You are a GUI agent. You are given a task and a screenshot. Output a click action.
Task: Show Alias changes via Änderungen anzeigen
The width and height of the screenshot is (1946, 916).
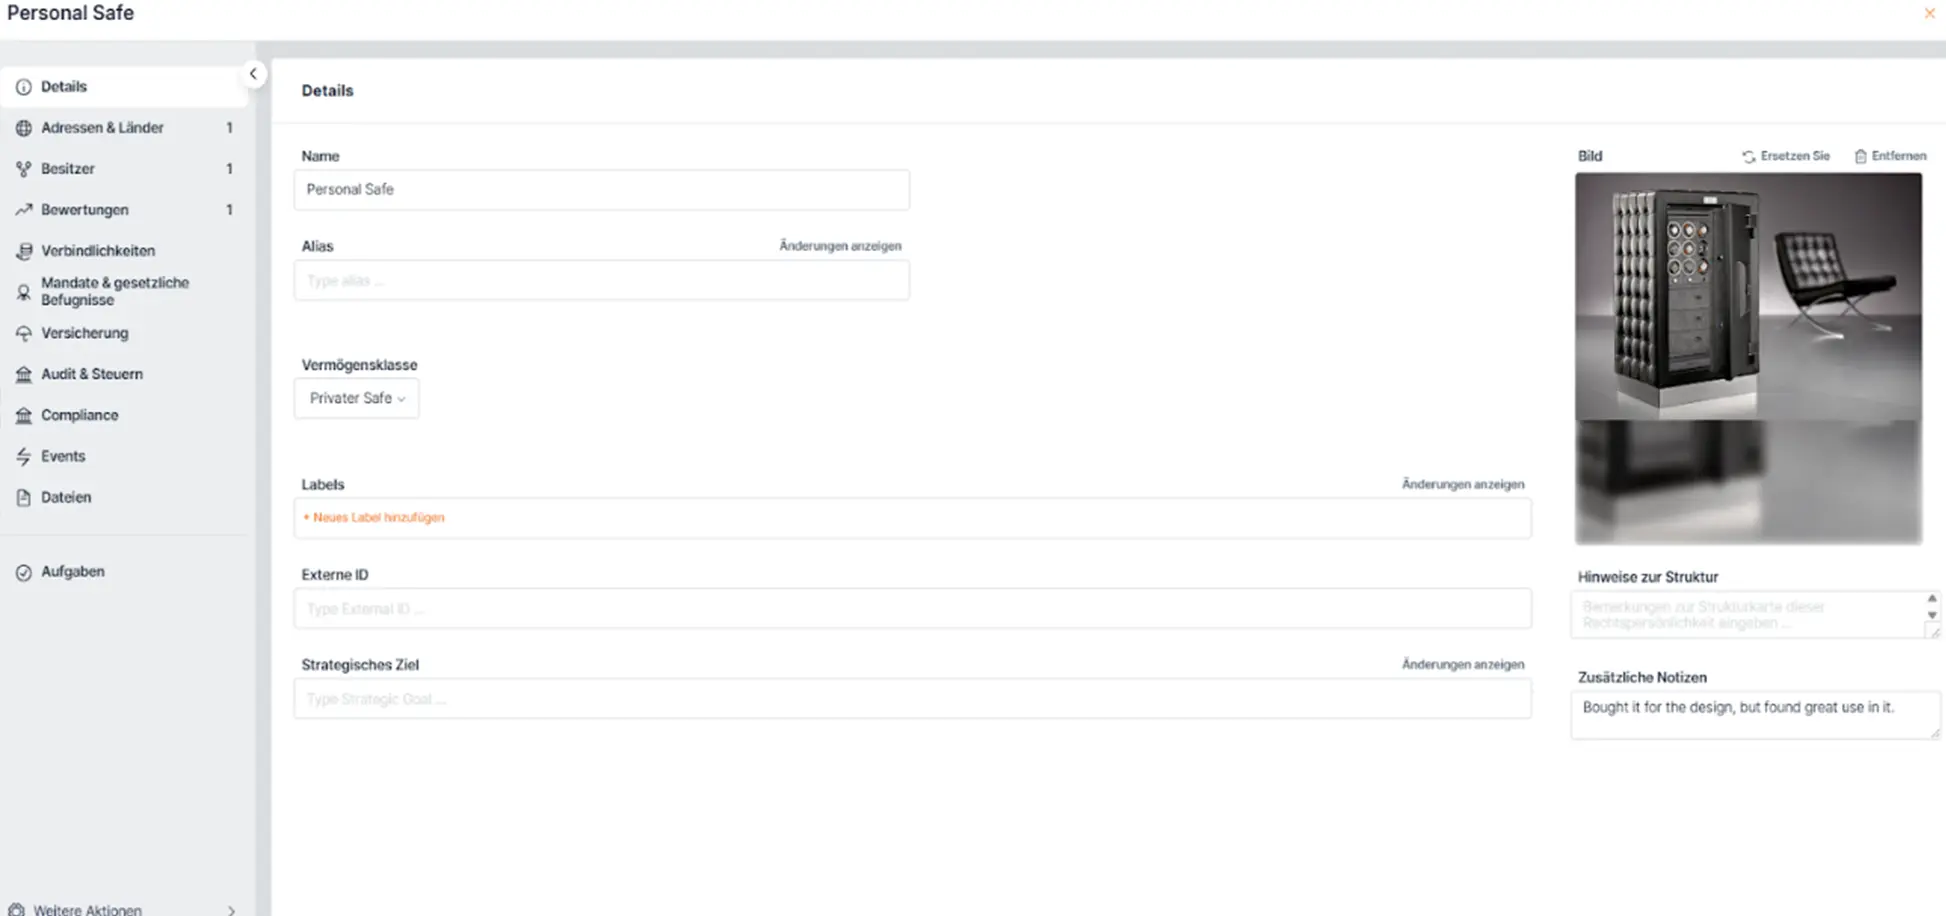pyautogui.click(x=840, y=246)
